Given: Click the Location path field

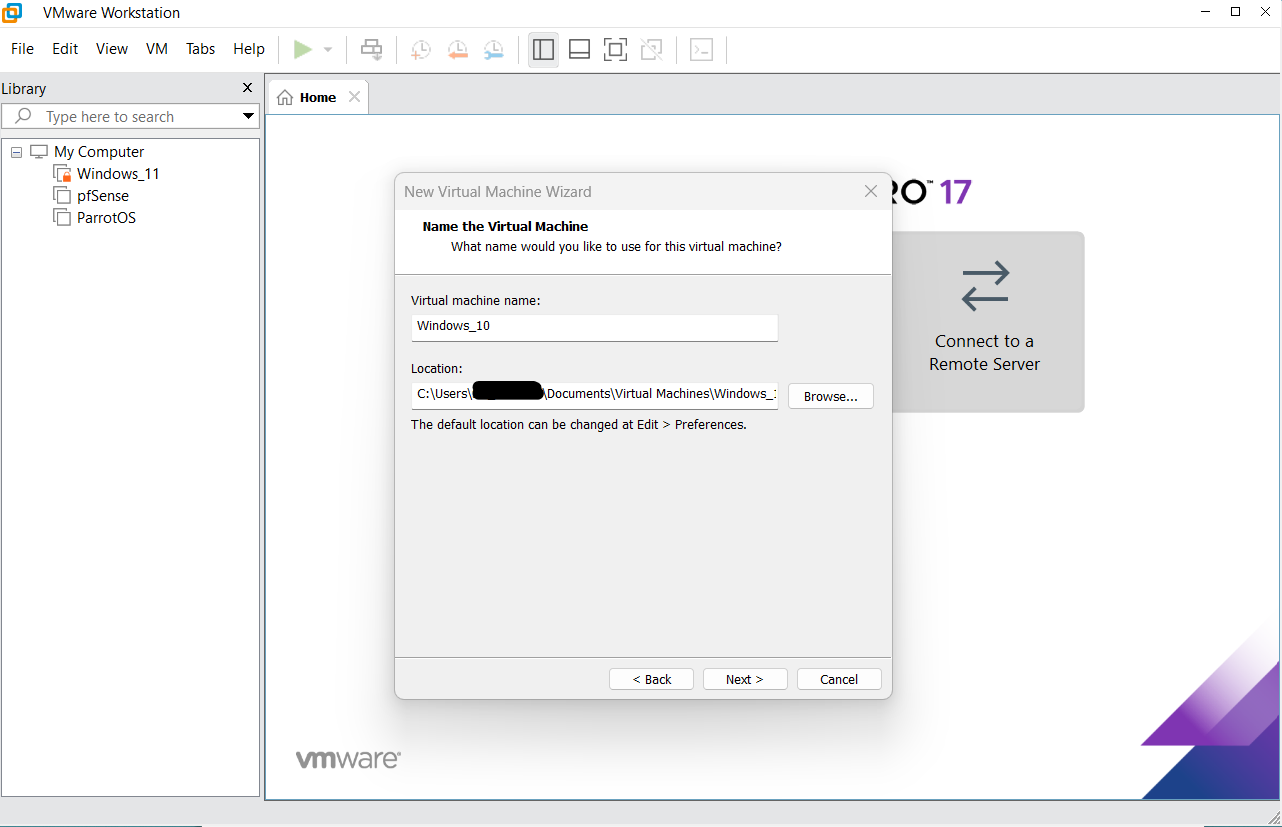Looking at the screenshot, I should tap(594, 395).
